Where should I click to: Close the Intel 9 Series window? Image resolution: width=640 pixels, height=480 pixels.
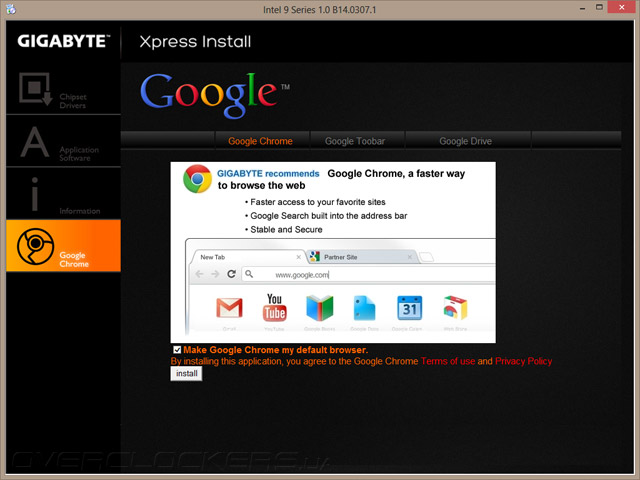tap(622, 7)
